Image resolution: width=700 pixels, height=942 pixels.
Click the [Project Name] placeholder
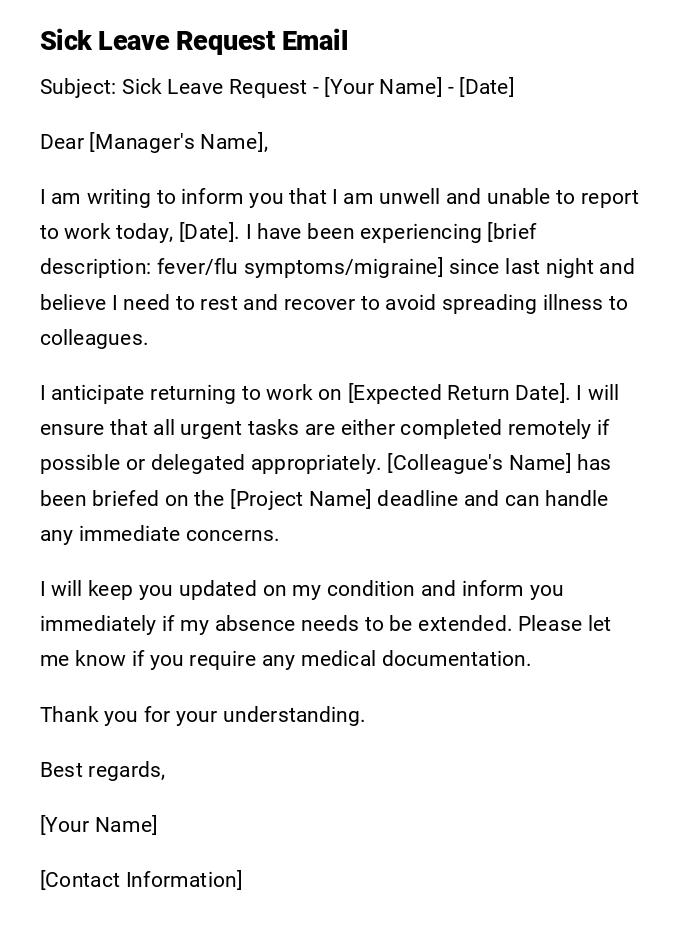click(x=300, y=498)
